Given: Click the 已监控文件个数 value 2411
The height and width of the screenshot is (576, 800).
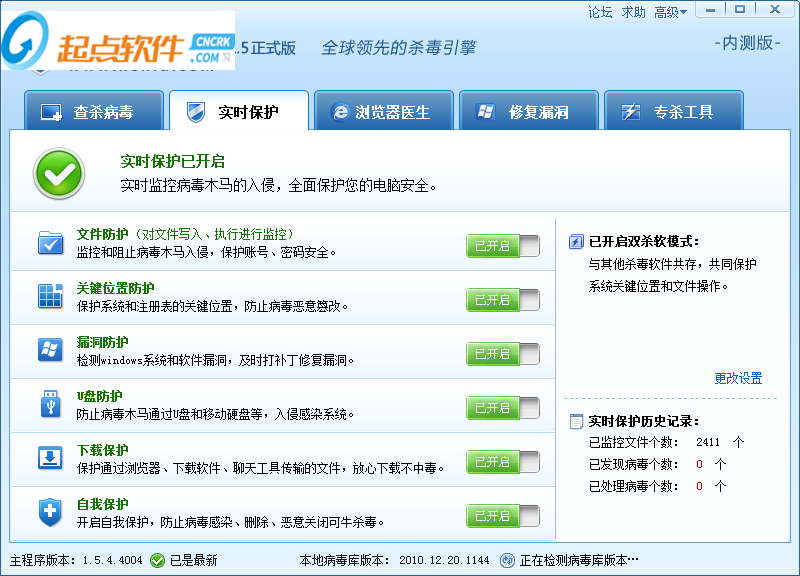Looking at the screenshot, I should coord(708,442).
